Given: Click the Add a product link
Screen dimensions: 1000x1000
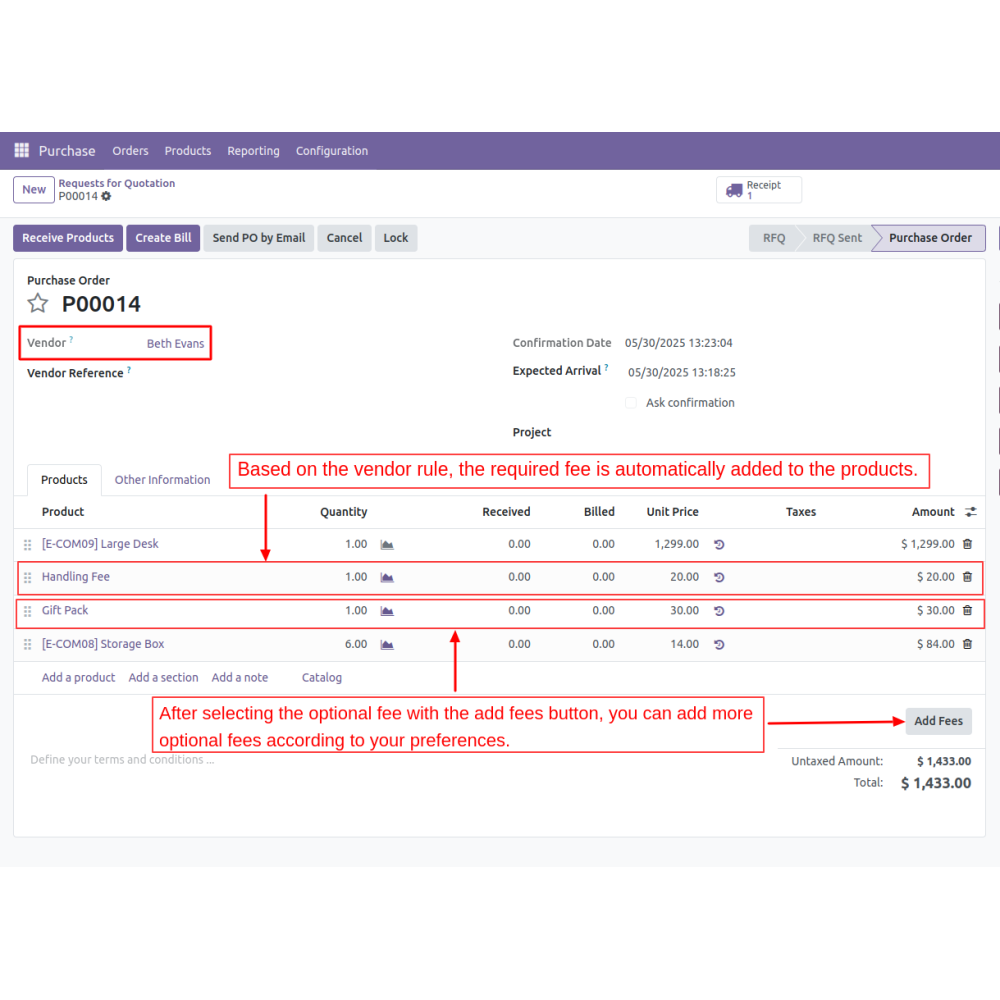Looking at the screenshot, I should [x=78, y=678].
